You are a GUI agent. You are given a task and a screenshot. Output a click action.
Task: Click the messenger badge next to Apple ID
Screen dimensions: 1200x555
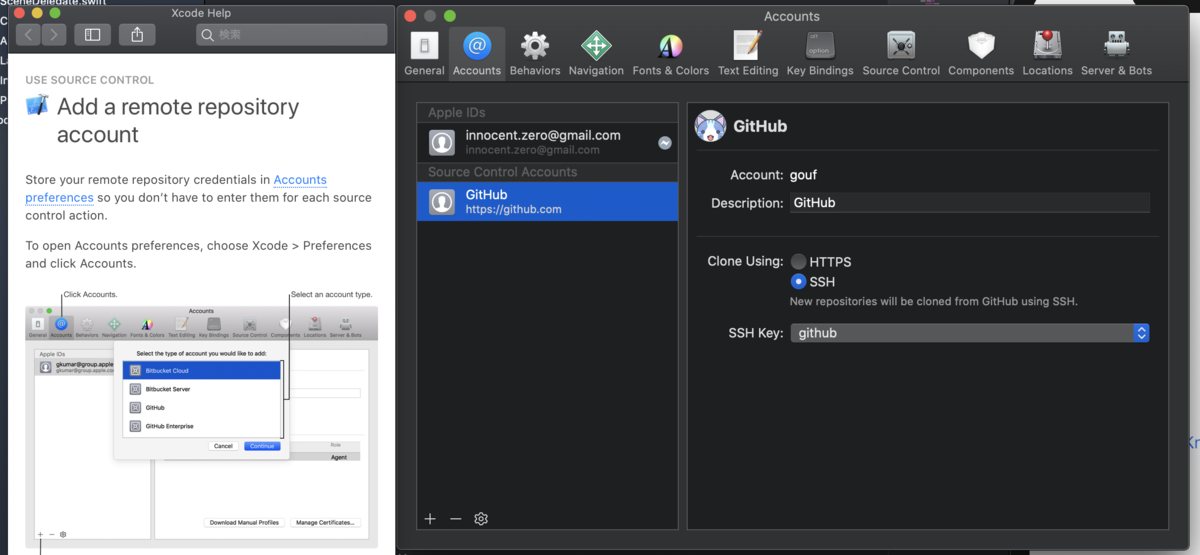coord(664,143)
